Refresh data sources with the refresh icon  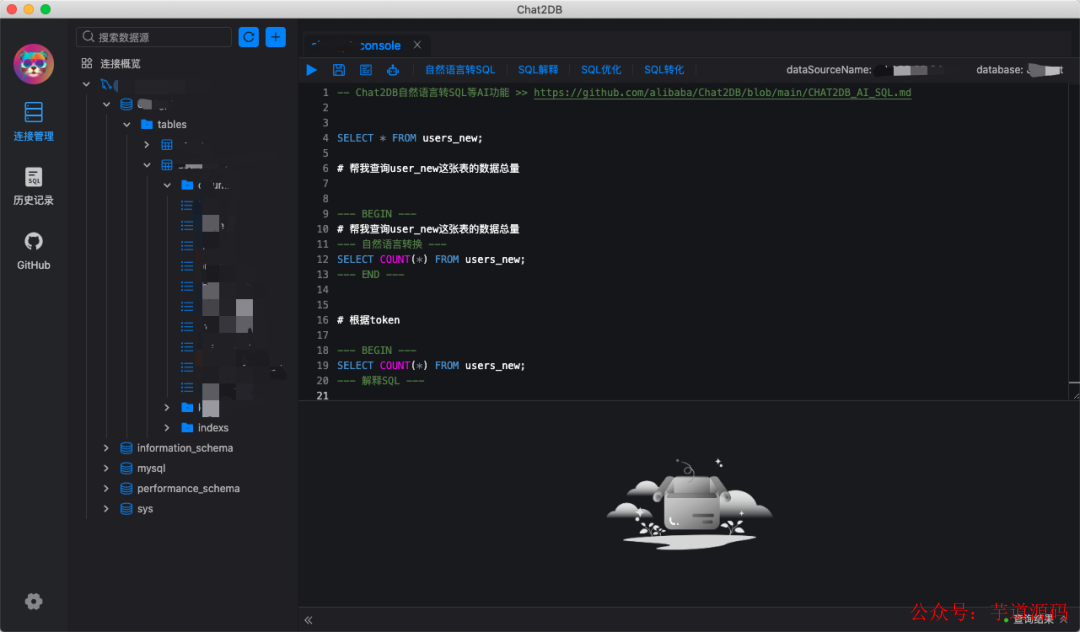point(248,36)
